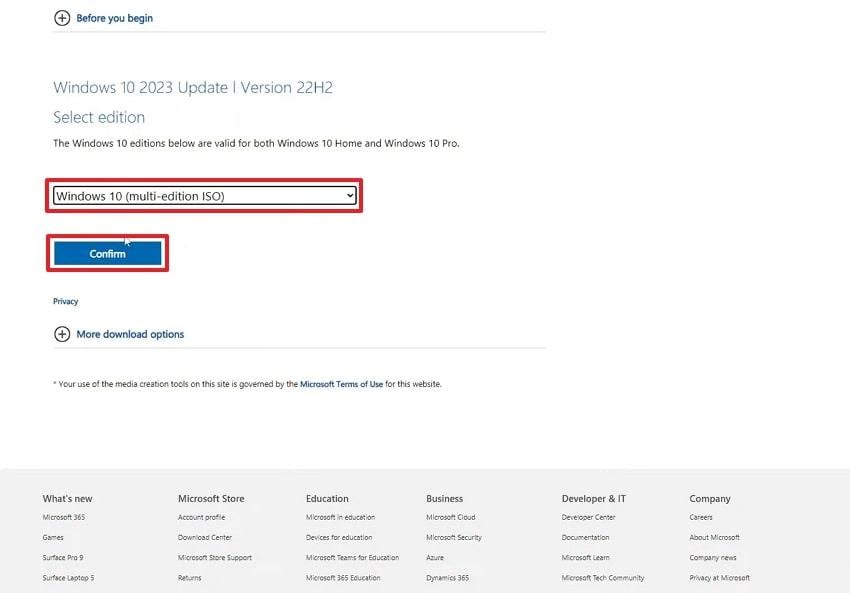Open the Privacy link below Confirm
Viewport: 850px width, 593px height.
coord(66,301)
